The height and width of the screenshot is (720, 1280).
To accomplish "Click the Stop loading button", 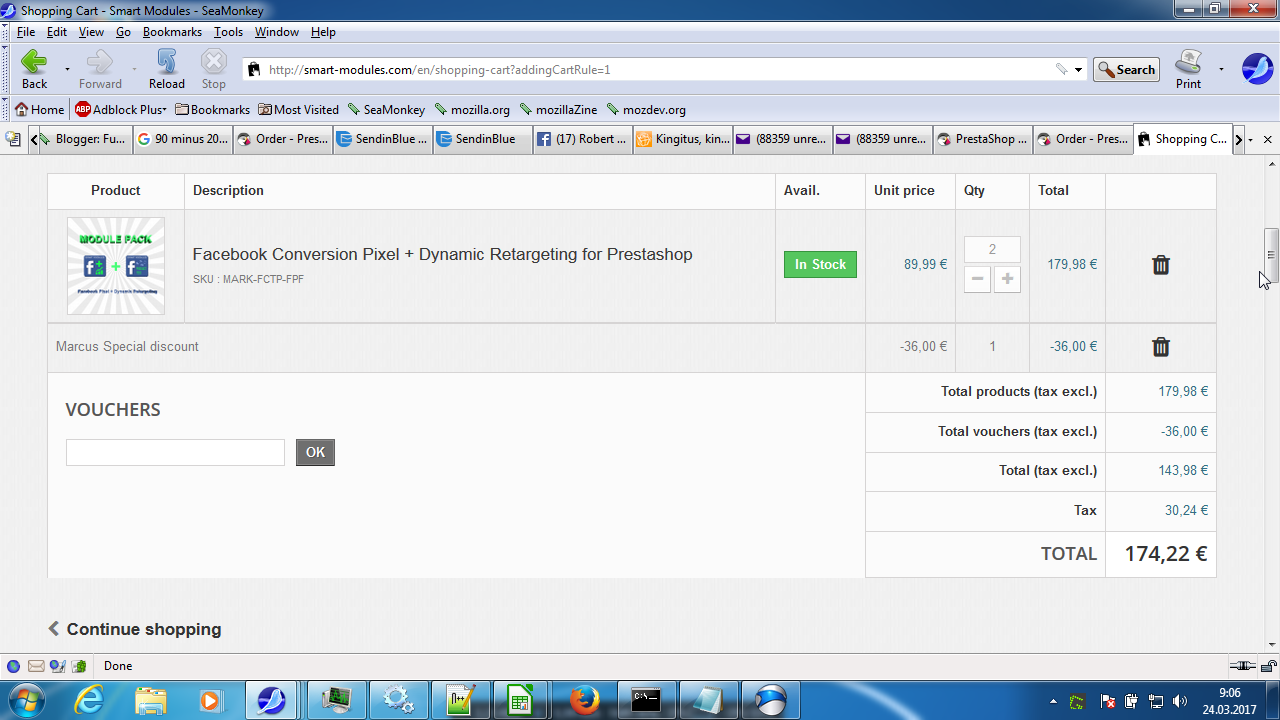I will tap(214, 69).
